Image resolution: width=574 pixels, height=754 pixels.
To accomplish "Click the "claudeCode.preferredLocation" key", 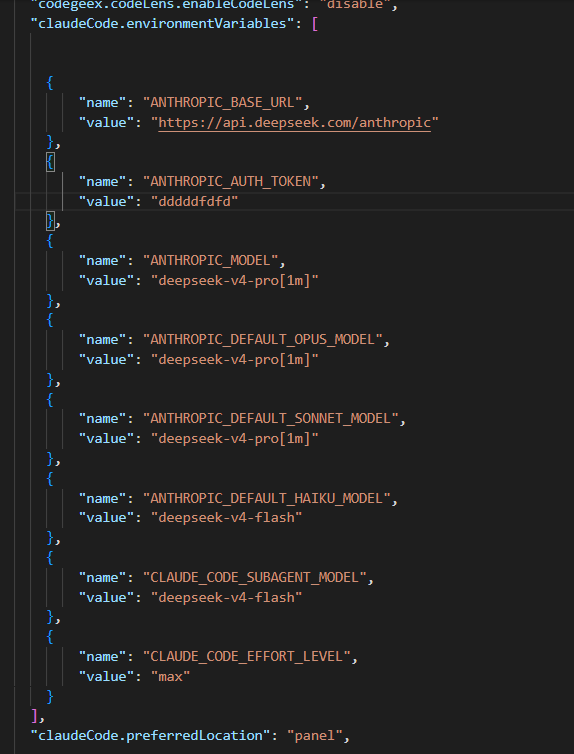I will point(150,735).
